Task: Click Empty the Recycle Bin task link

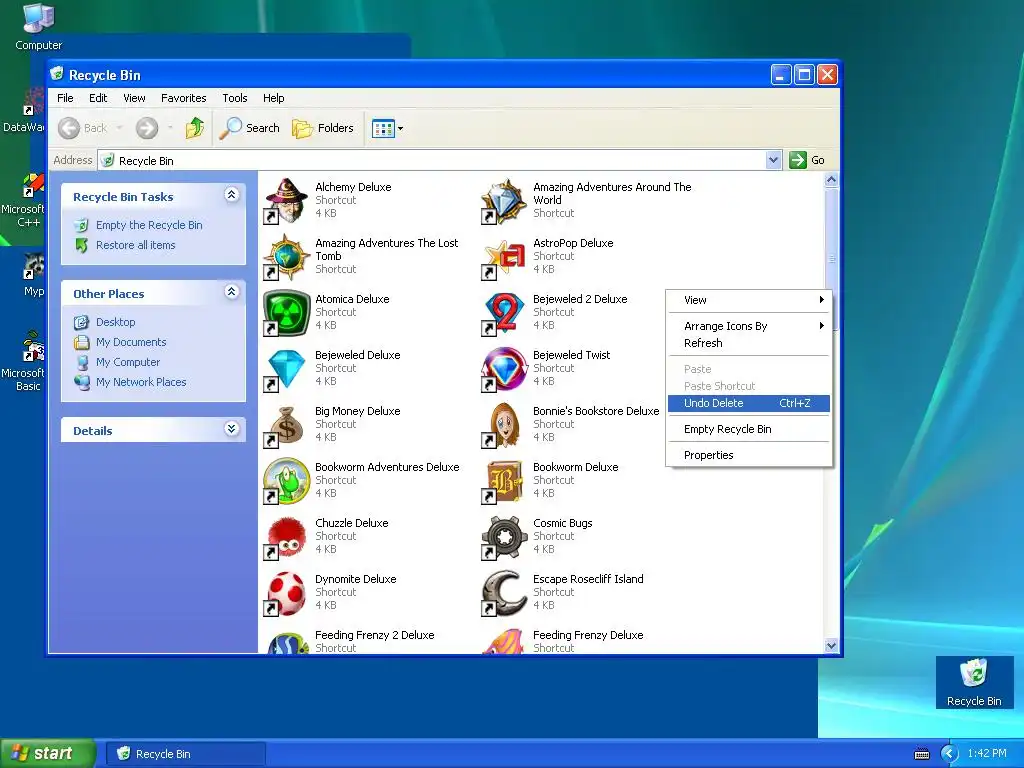Action: (149, 225)
